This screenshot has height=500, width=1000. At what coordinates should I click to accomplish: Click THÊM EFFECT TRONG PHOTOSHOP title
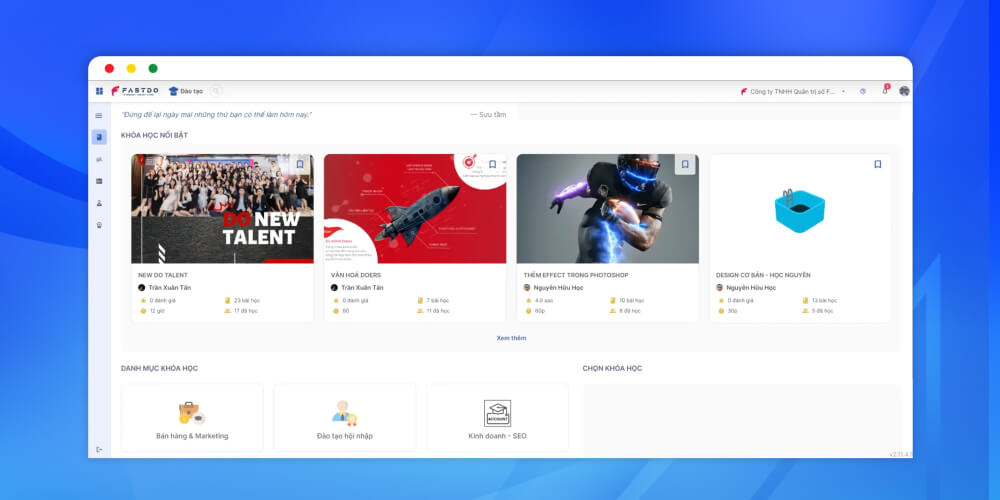(x=576, y=275)
